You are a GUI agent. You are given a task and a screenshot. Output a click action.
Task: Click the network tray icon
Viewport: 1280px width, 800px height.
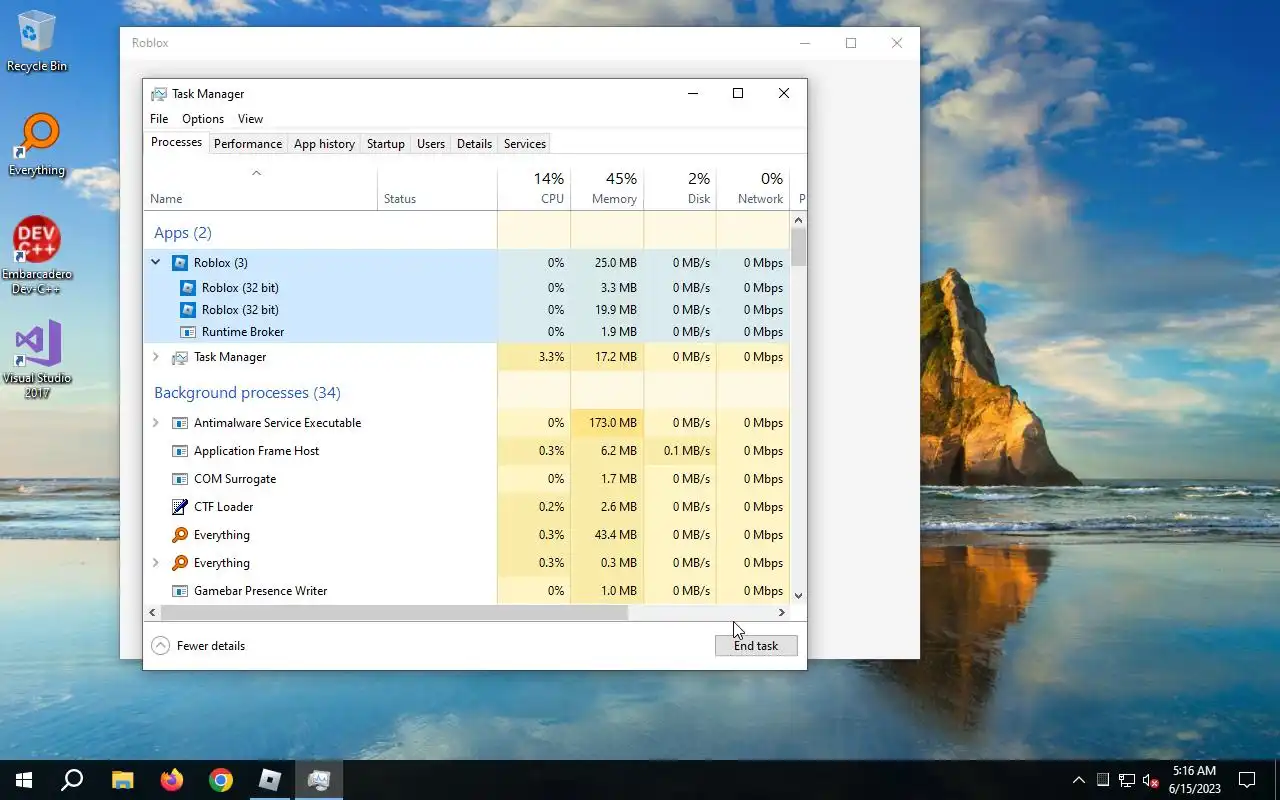(x=1127, y=780)
